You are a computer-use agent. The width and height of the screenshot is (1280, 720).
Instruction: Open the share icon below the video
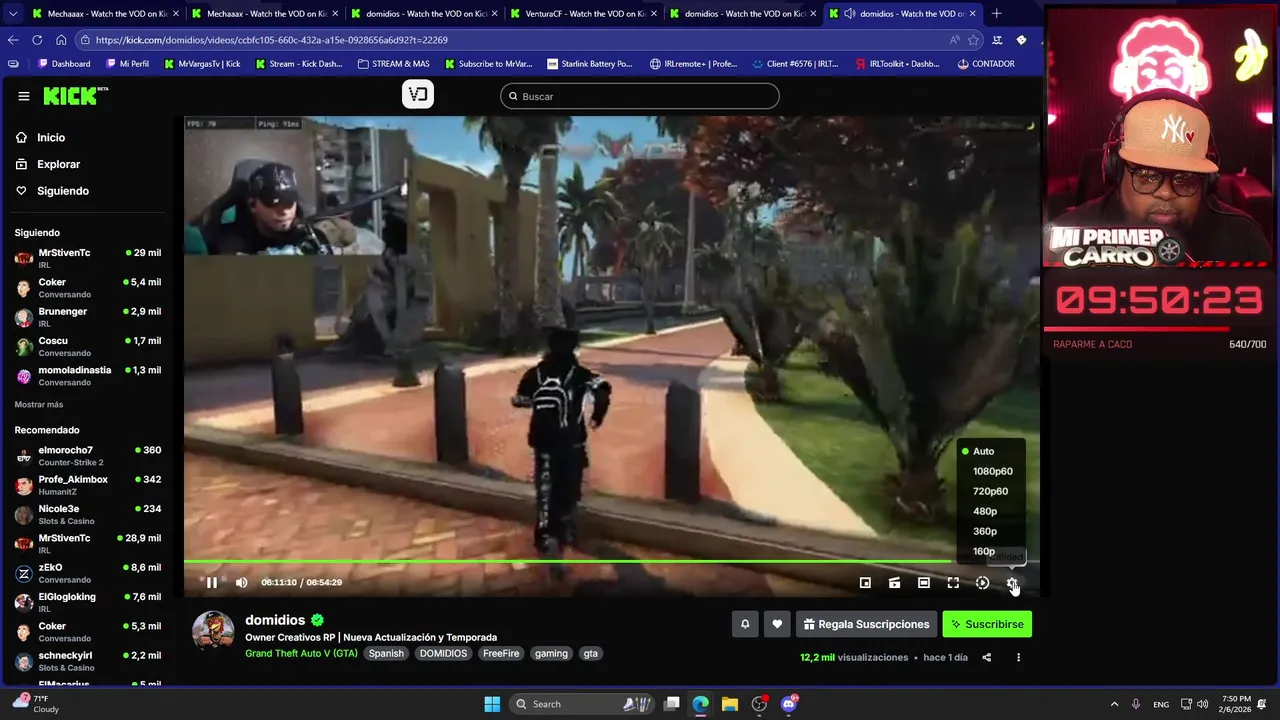click(x=986, y=657)
